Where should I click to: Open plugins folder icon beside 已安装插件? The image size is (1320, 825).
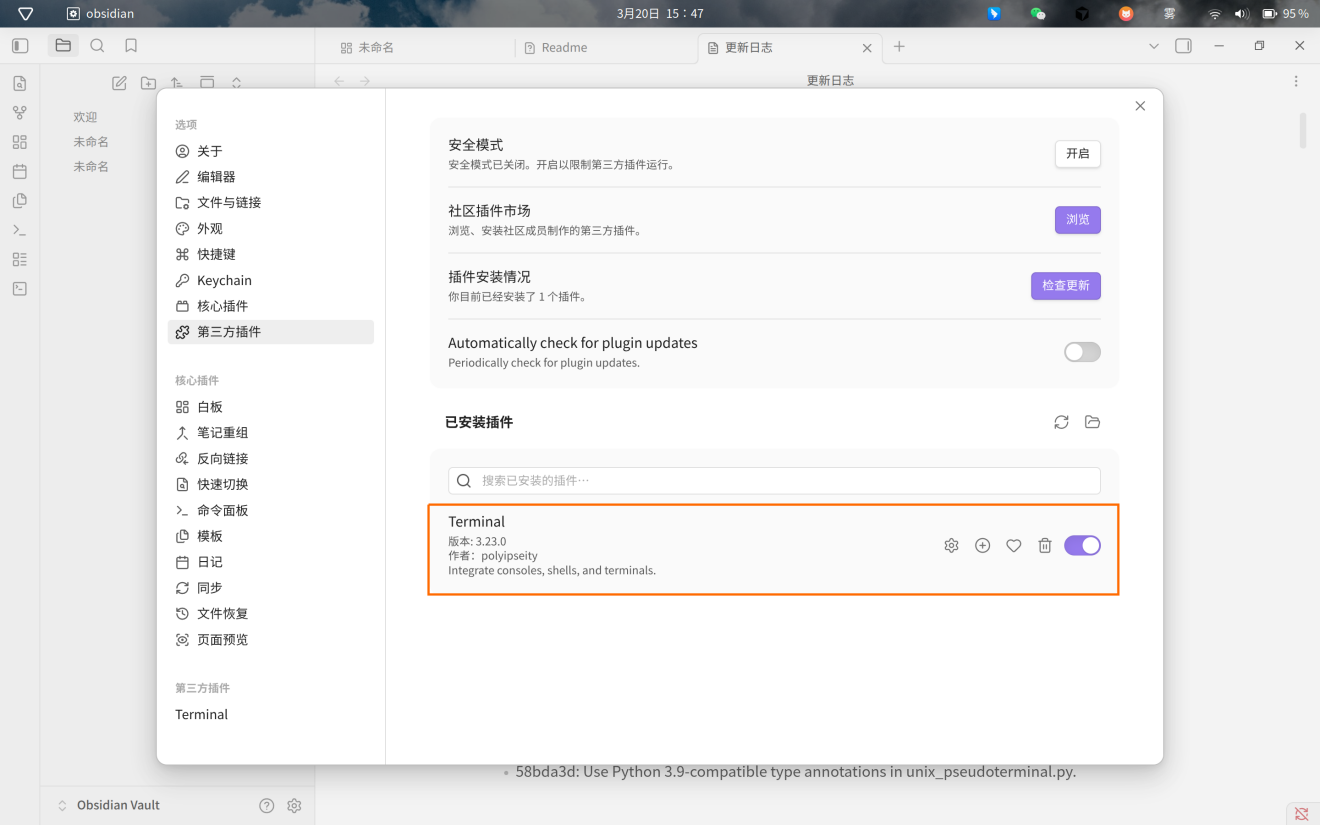(x=1092, y=422)
